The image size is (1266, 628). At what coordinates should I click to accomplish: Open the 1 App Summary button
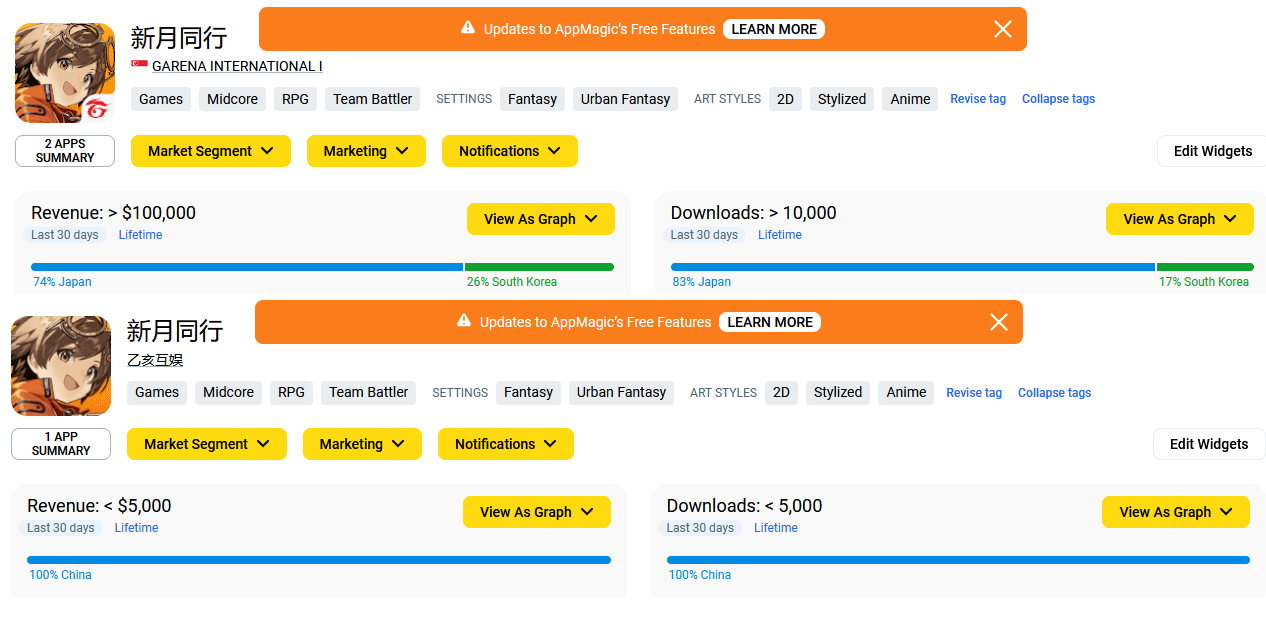tap(61, 444)
